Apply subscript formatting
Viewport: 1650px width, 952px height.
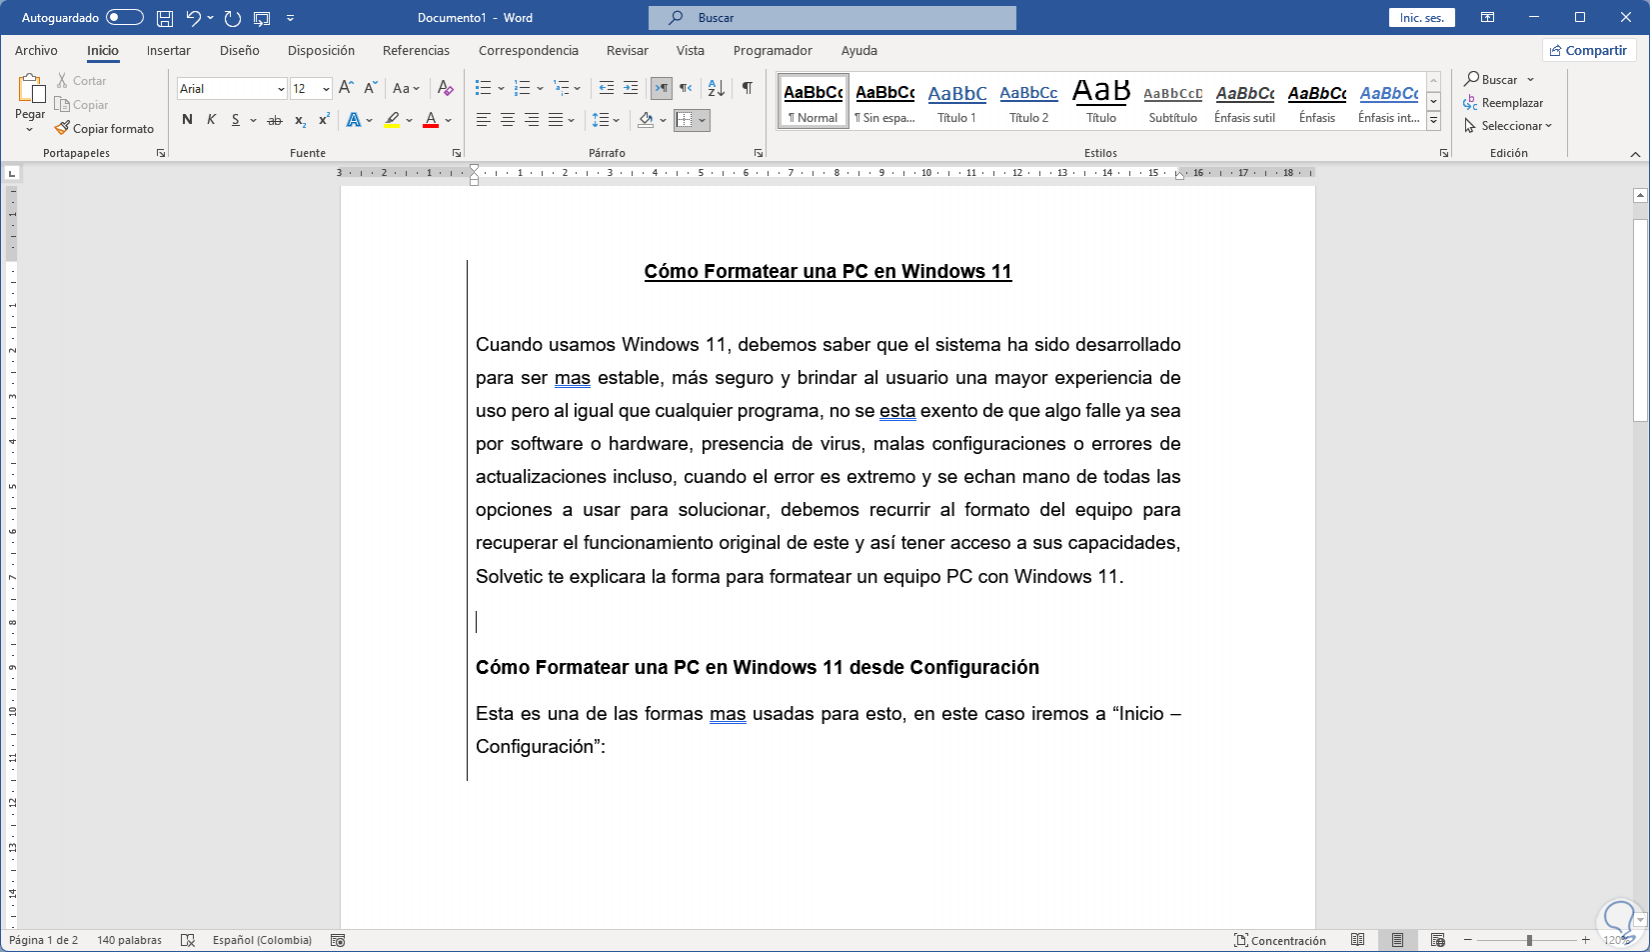(x=300, y=120)
